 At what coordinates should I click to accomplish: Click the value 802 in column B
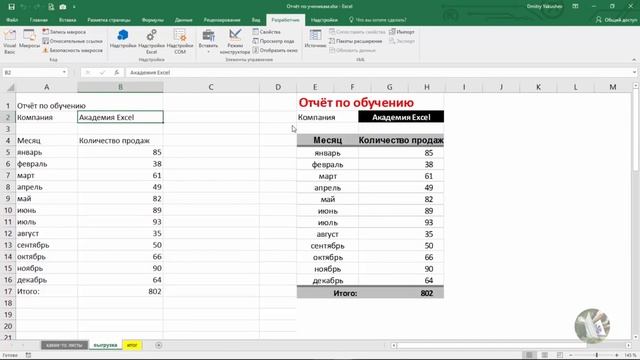pos(120,291)
